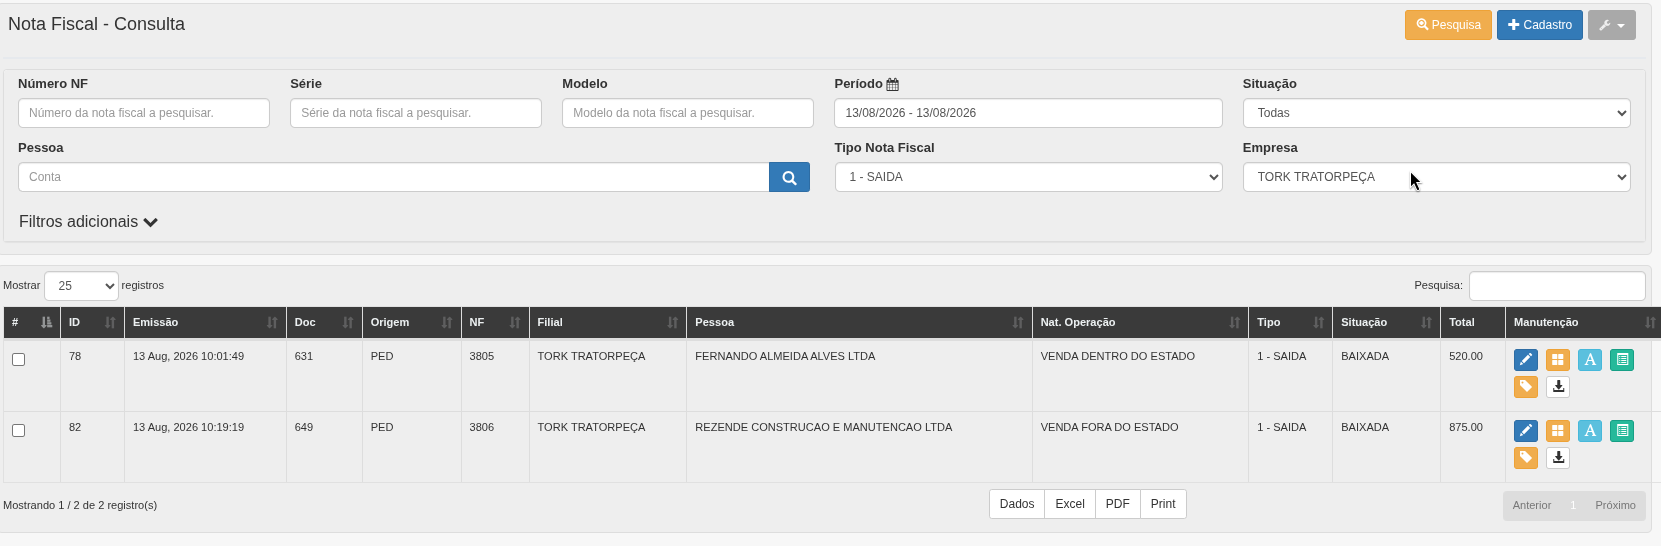Sort by the Nat. Operação column header

pyautogui.click(x=1140, y=322)
